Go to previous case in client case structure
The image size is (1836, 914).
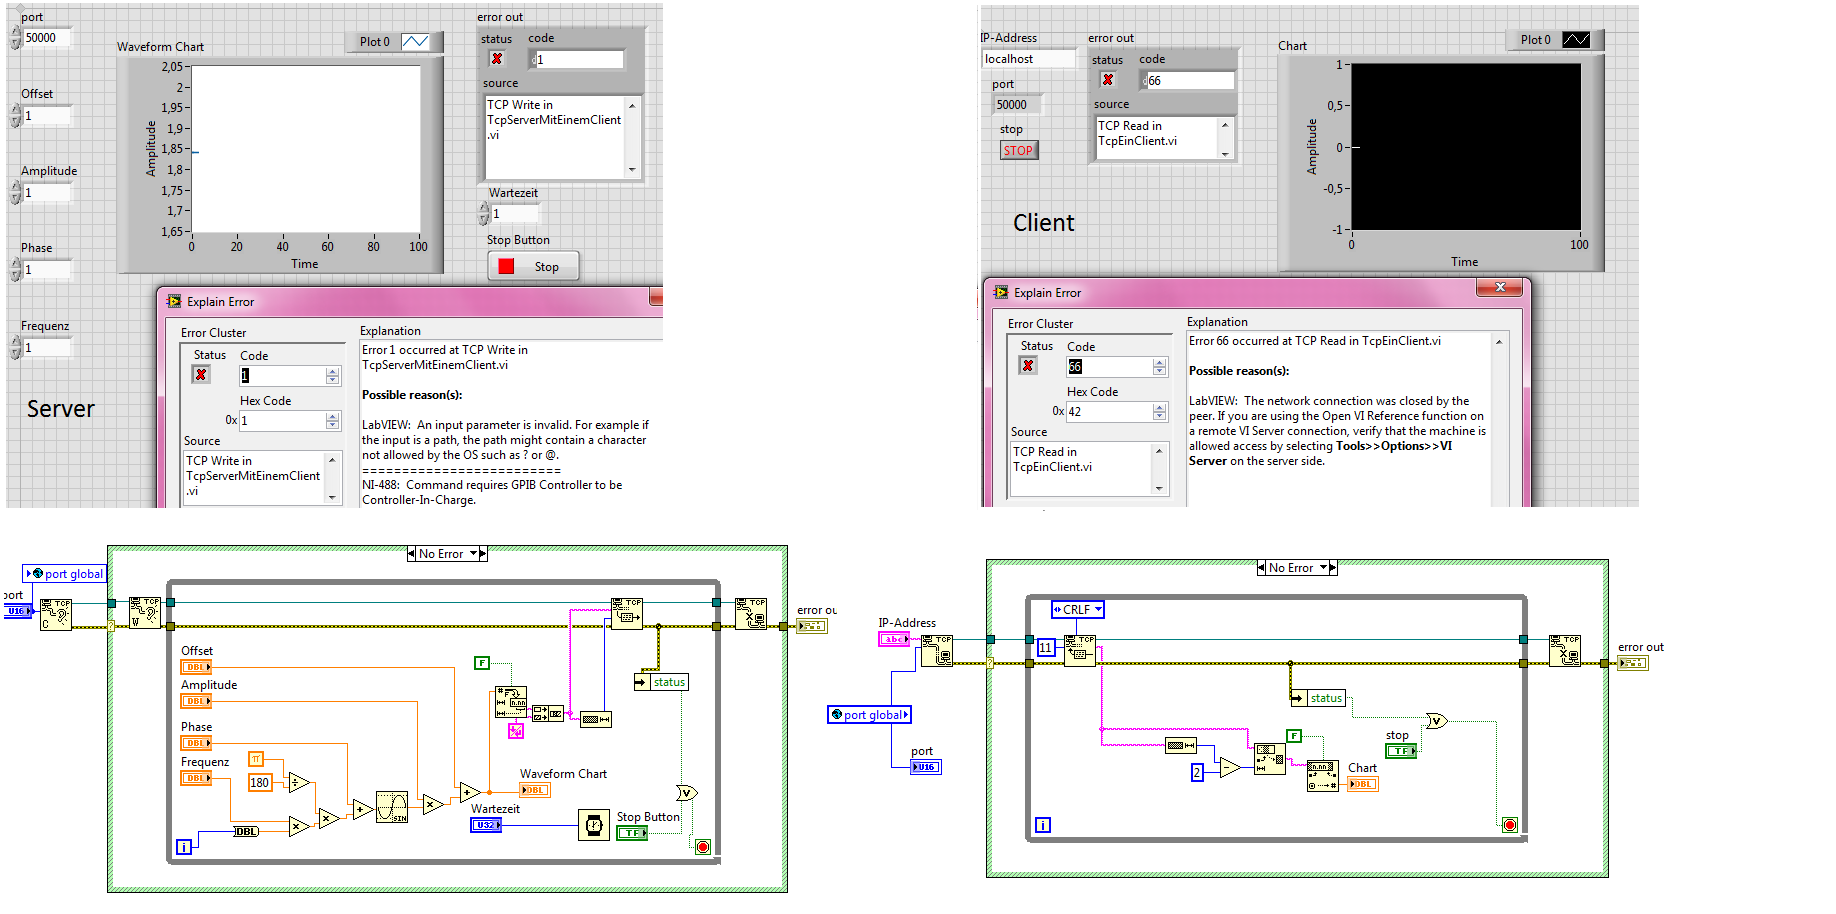(1261, 568)
